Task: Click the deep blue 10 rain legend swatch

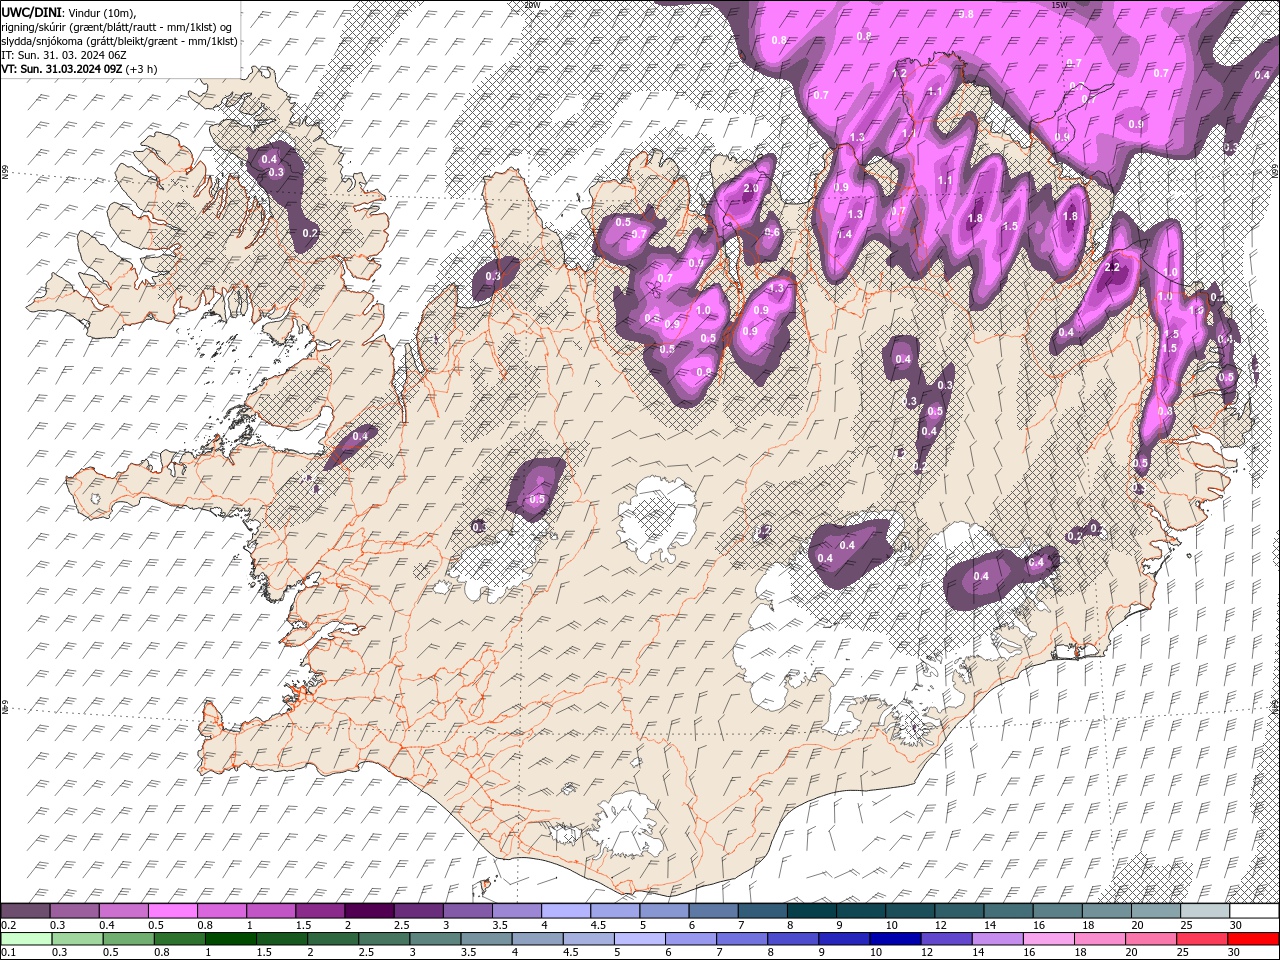Action: (x=894, y=939)
